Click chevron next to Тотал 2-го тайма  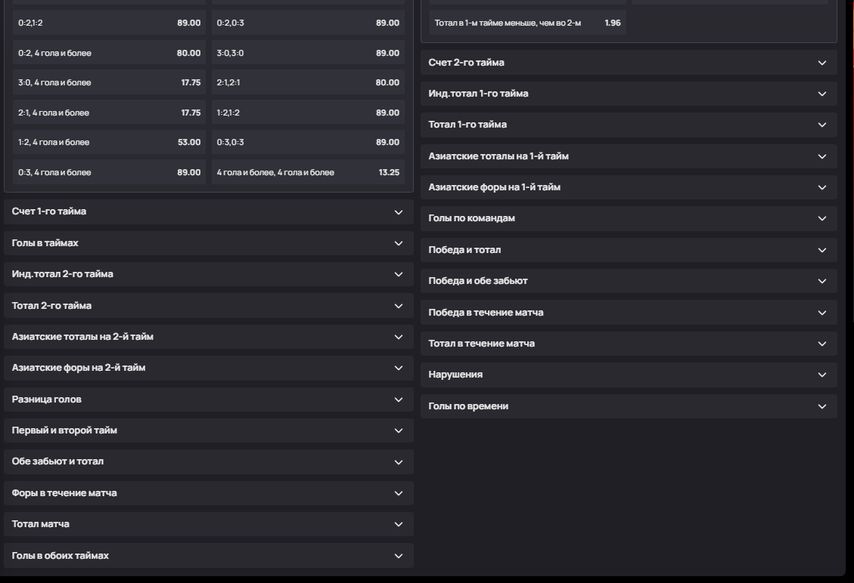tap(399, 306)
